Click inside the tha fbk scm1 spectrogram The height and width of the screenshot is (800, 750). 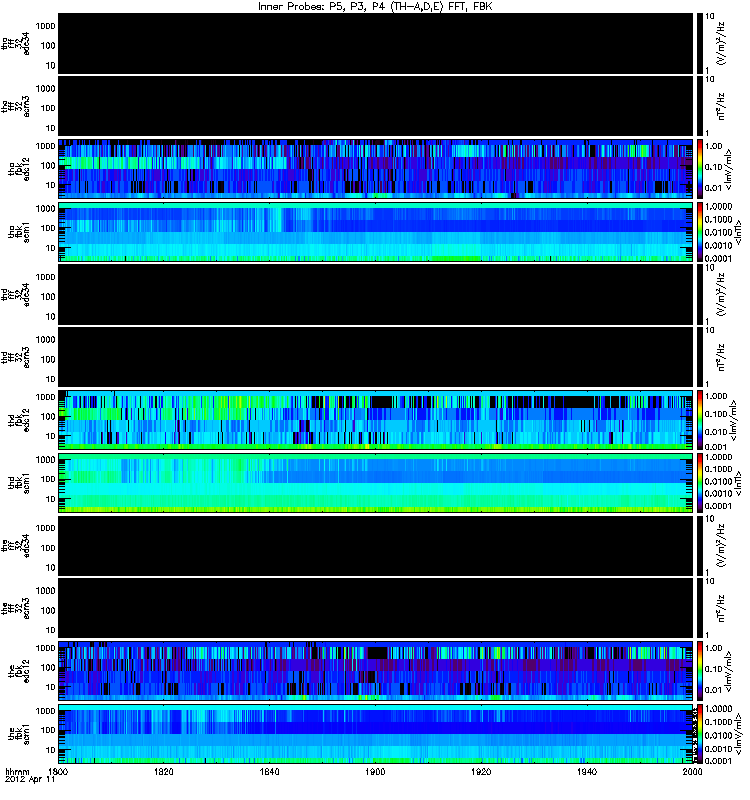376,232
